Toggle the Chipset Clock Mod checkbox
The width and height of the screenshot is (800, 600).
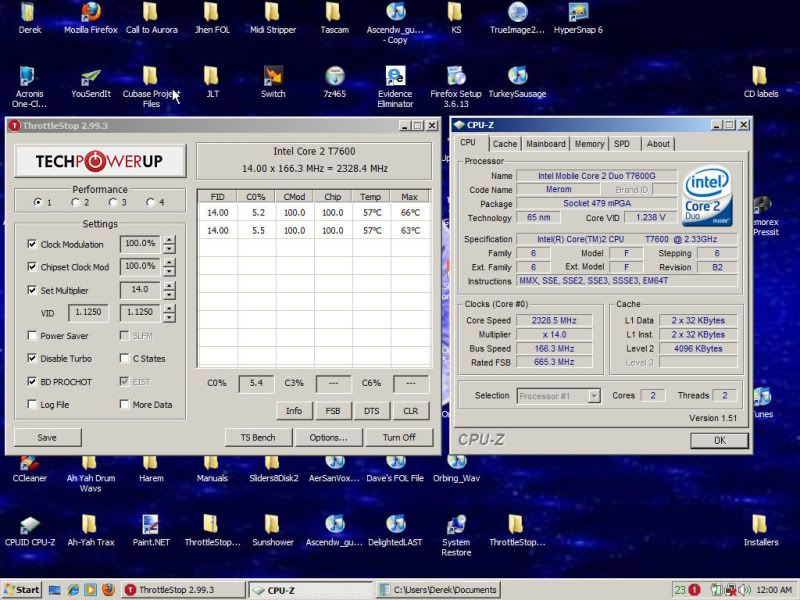[32, 266]
